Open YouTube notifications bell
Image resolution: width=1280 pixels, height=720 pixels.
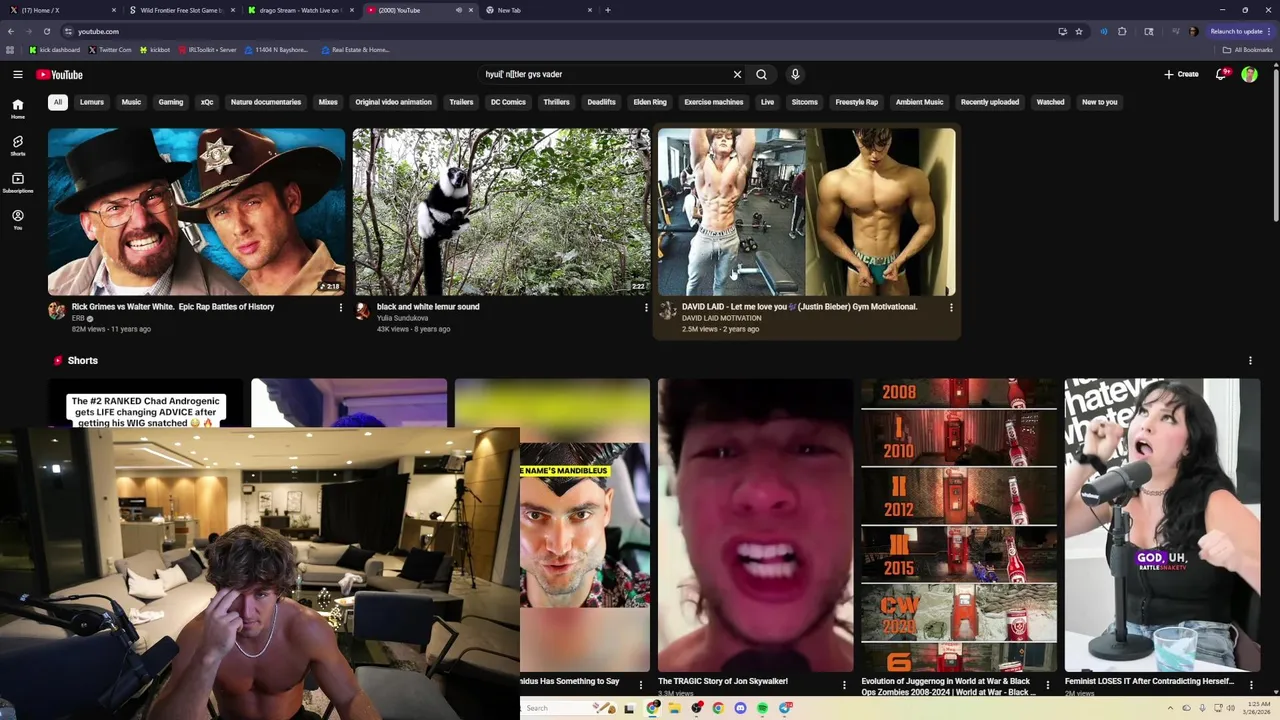[x=1221, y=74]
